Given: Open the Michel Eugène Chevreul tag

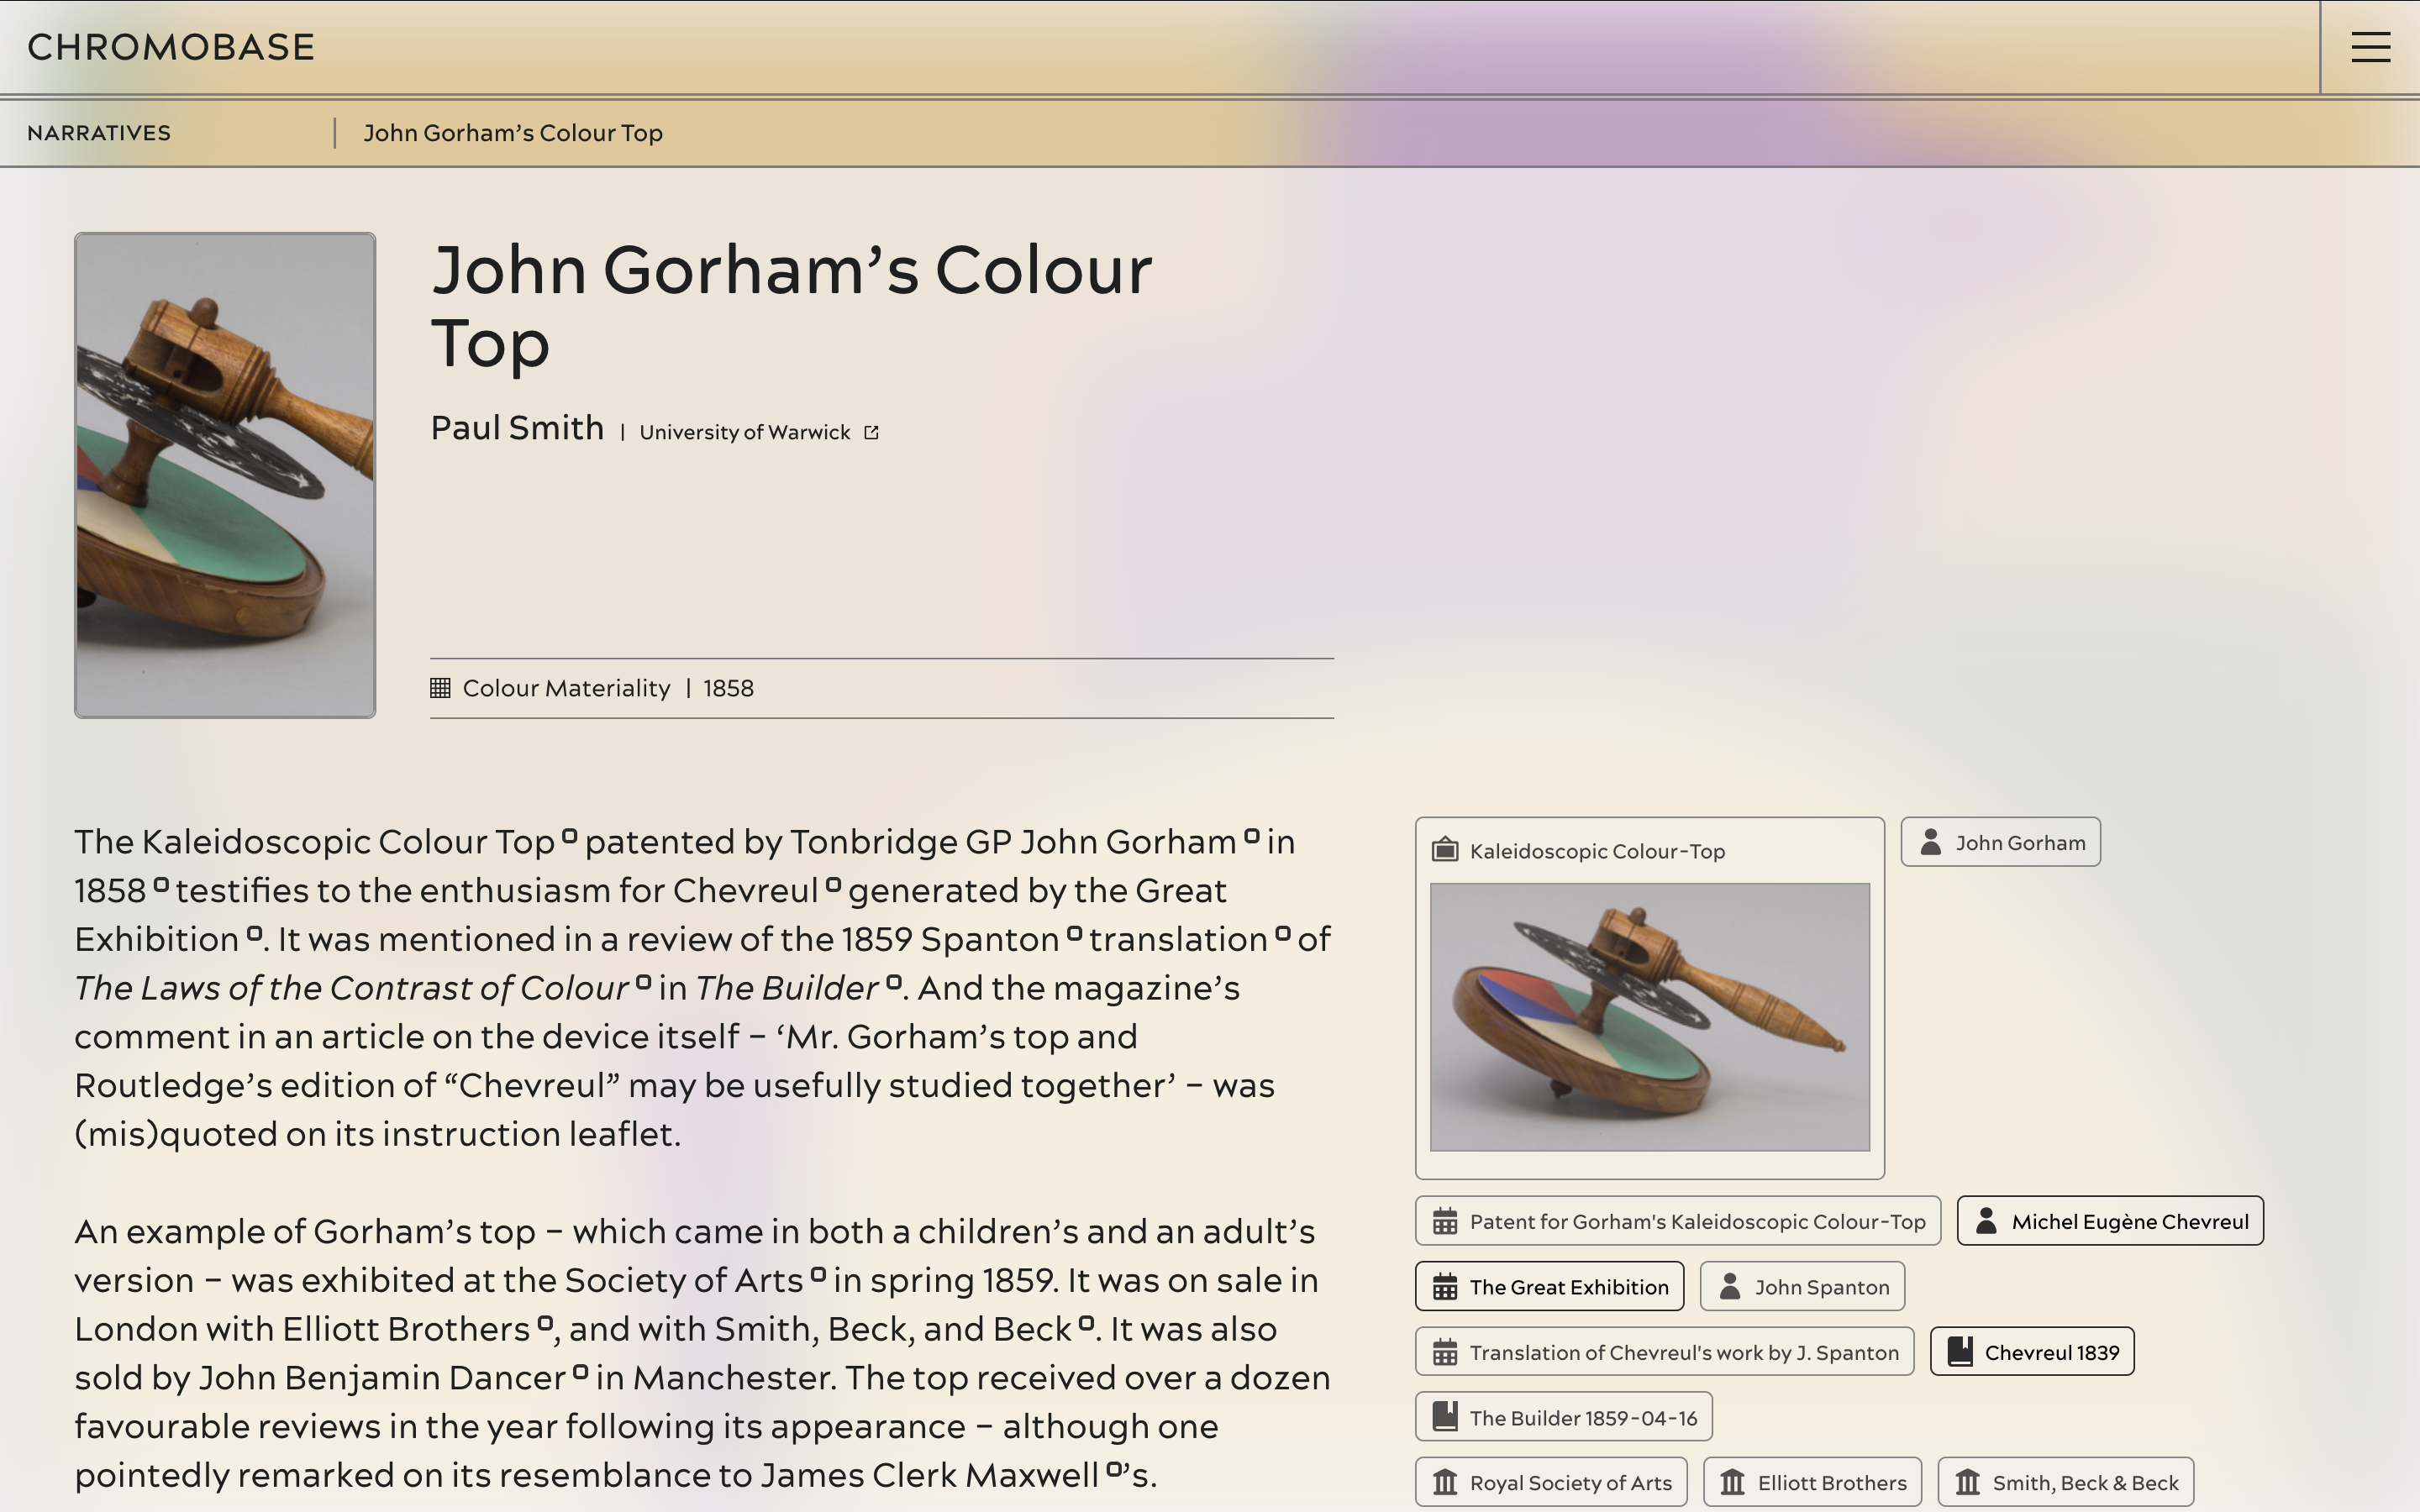Looking at the screenshot, I should tap(2110, 1221).
